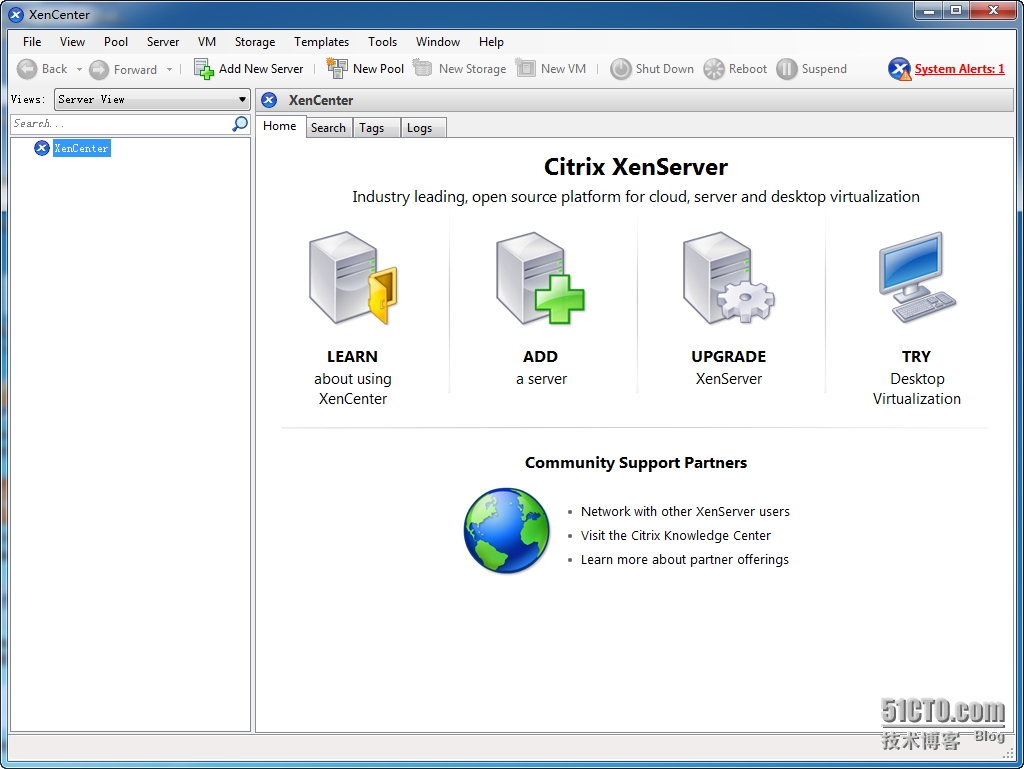Viewport: 1024px width, 769px height.
Task: Click into the Search input field
Action: pos(121,123)
